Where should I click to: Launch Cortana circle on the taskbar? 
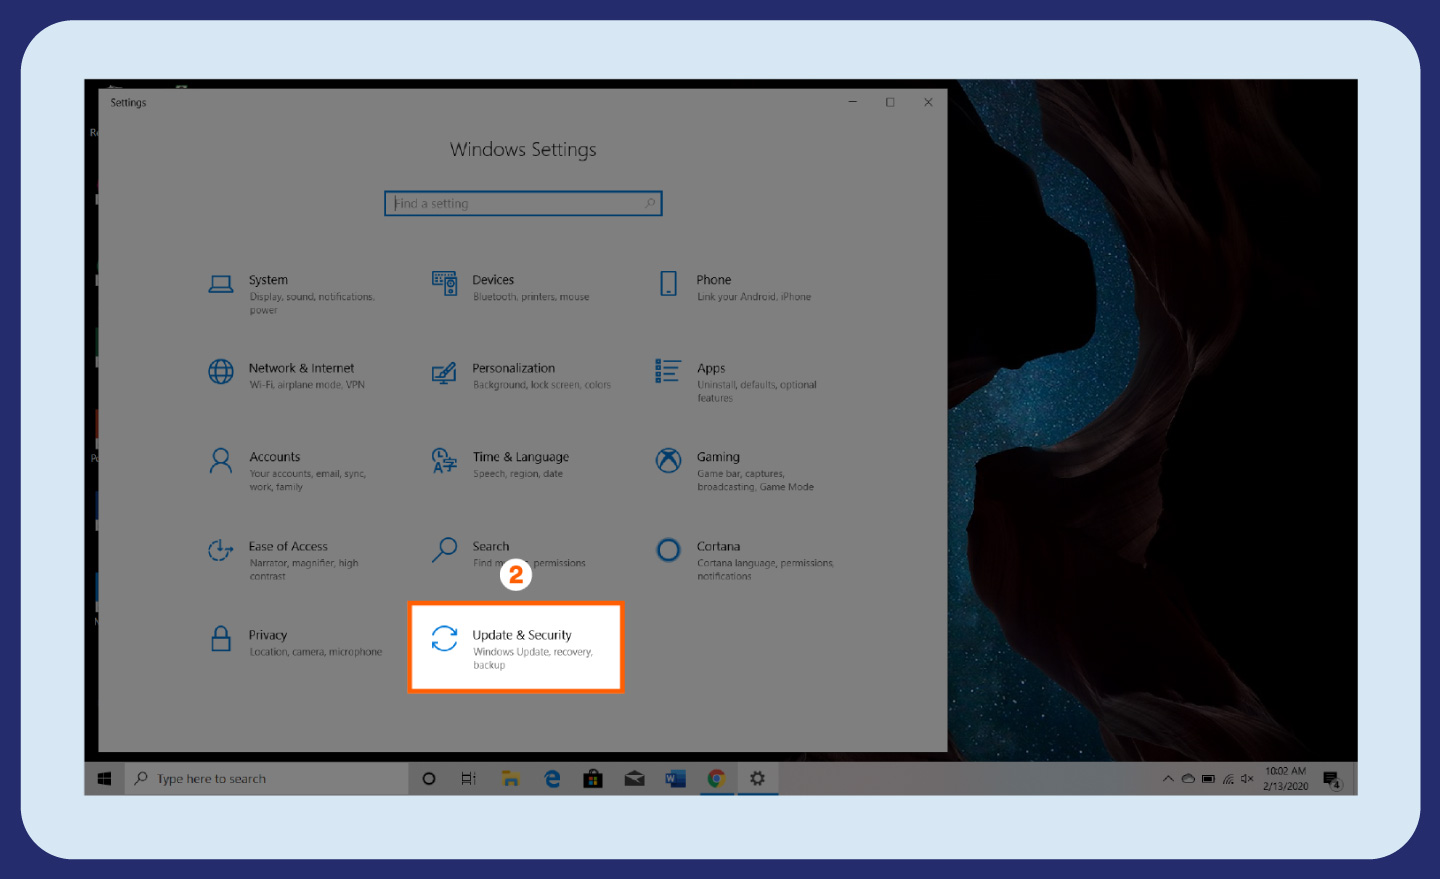click(429, 779)
